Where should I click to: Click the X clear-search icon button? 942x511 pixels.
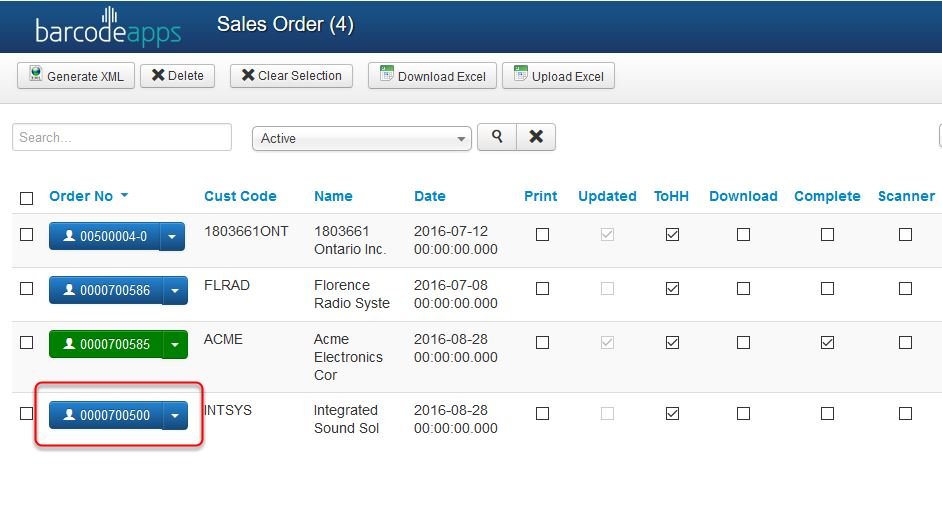536,137
